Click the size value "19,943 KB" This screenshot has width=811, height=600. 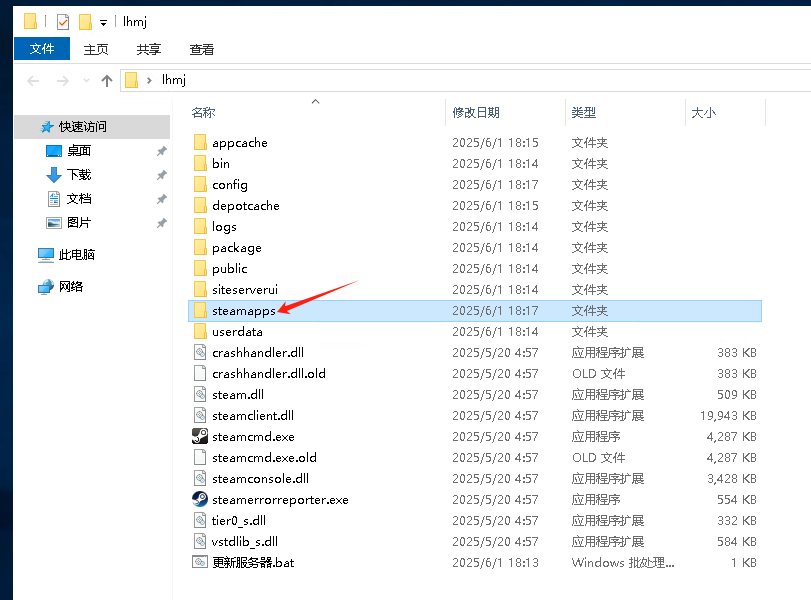click(728, 415)
